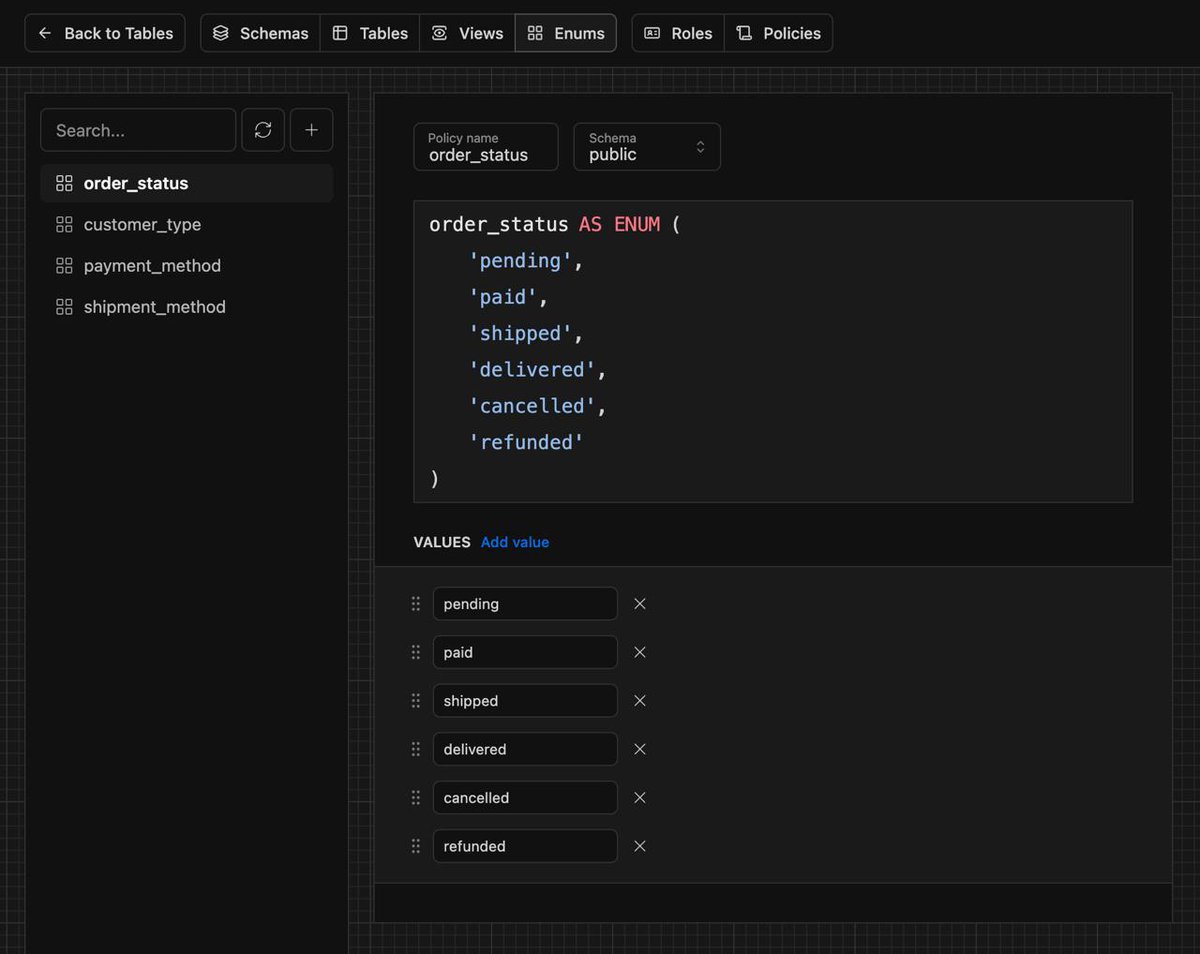This screenshot has width=1200, height=954.
Task: Click the AS ENUM keyword in code
Action: pos(619,224)
